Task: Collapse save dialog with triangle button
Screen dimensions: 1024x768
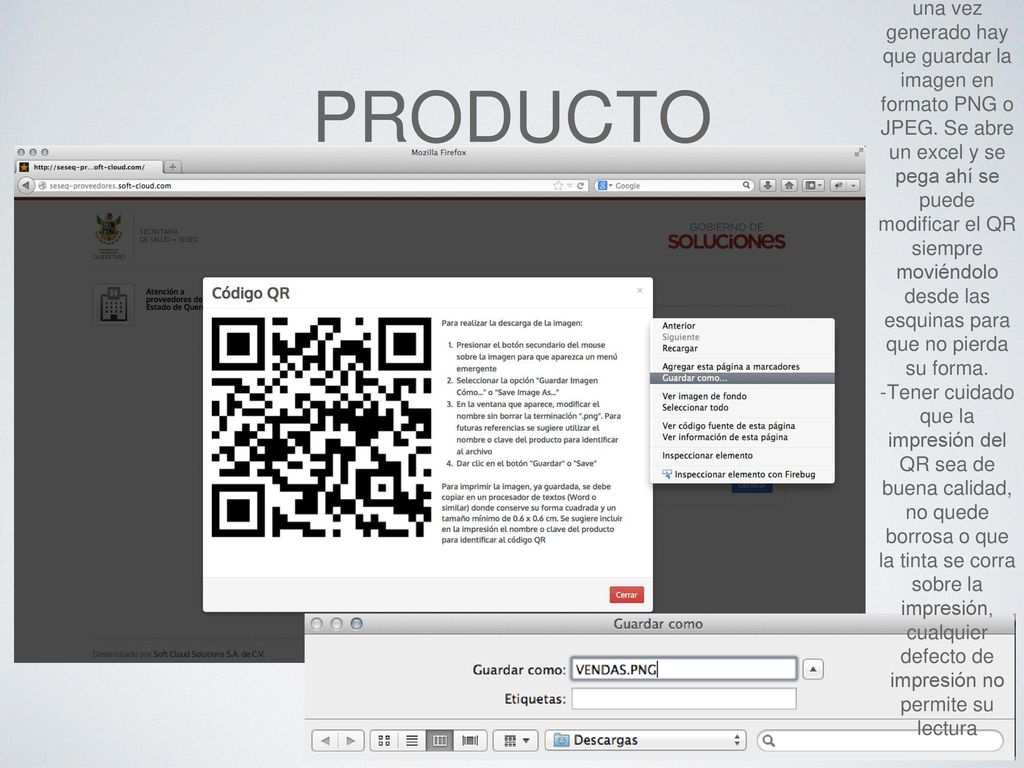Action: (813, 669)
